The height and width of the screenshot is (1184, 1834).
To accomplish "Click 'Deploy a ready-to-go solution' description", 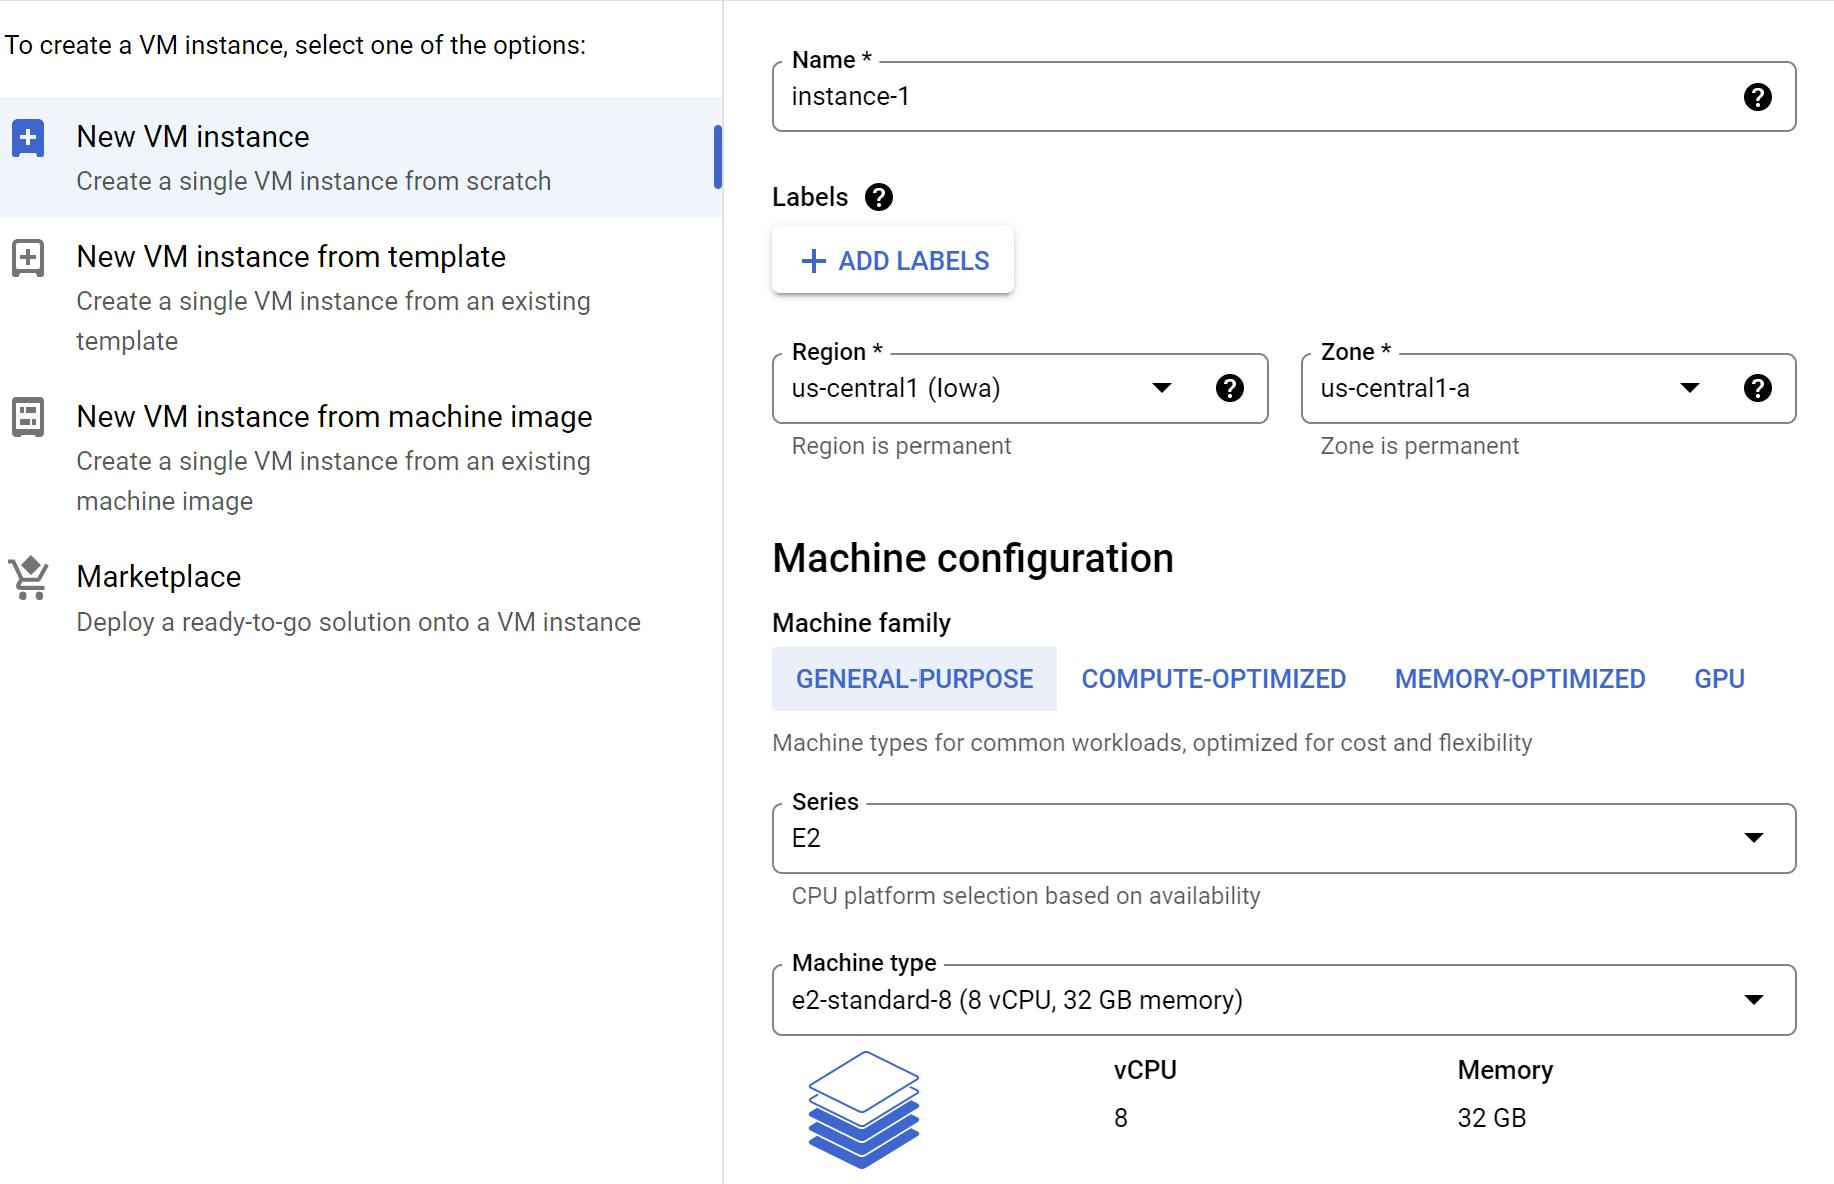I will click(358, 622).
